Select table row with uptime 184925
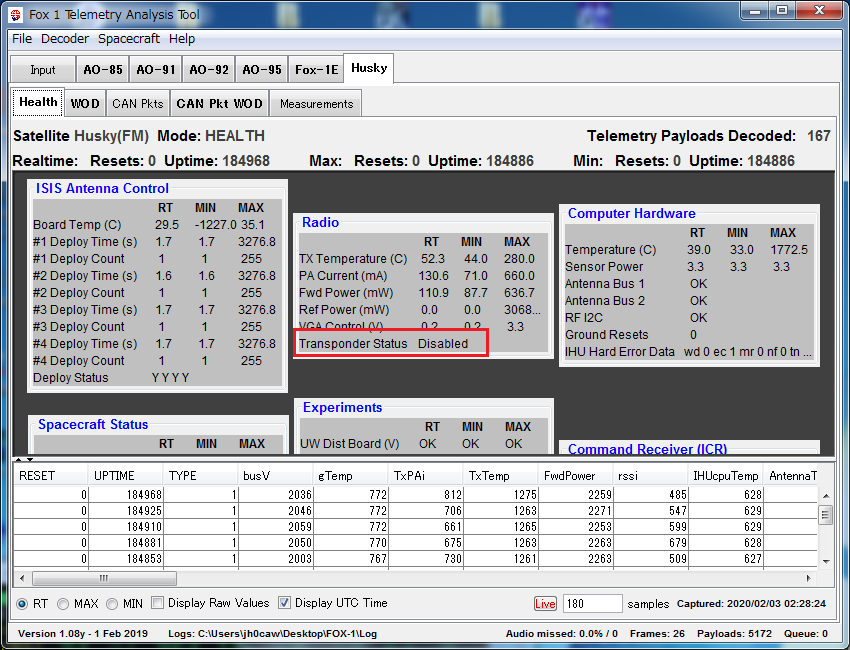 [415, 511]
